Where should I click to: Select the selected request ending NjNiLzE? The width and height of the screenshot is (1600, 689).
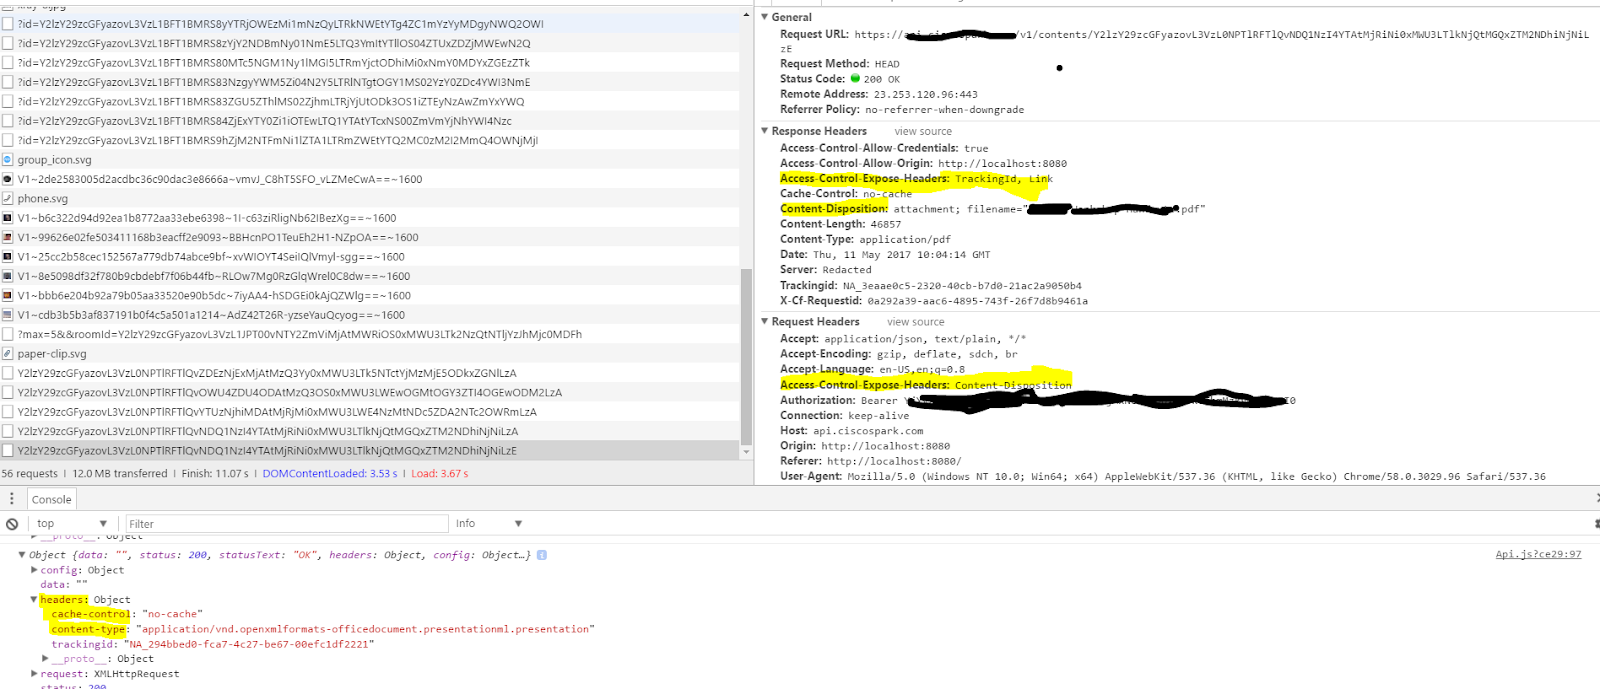[x=369, y=451]
